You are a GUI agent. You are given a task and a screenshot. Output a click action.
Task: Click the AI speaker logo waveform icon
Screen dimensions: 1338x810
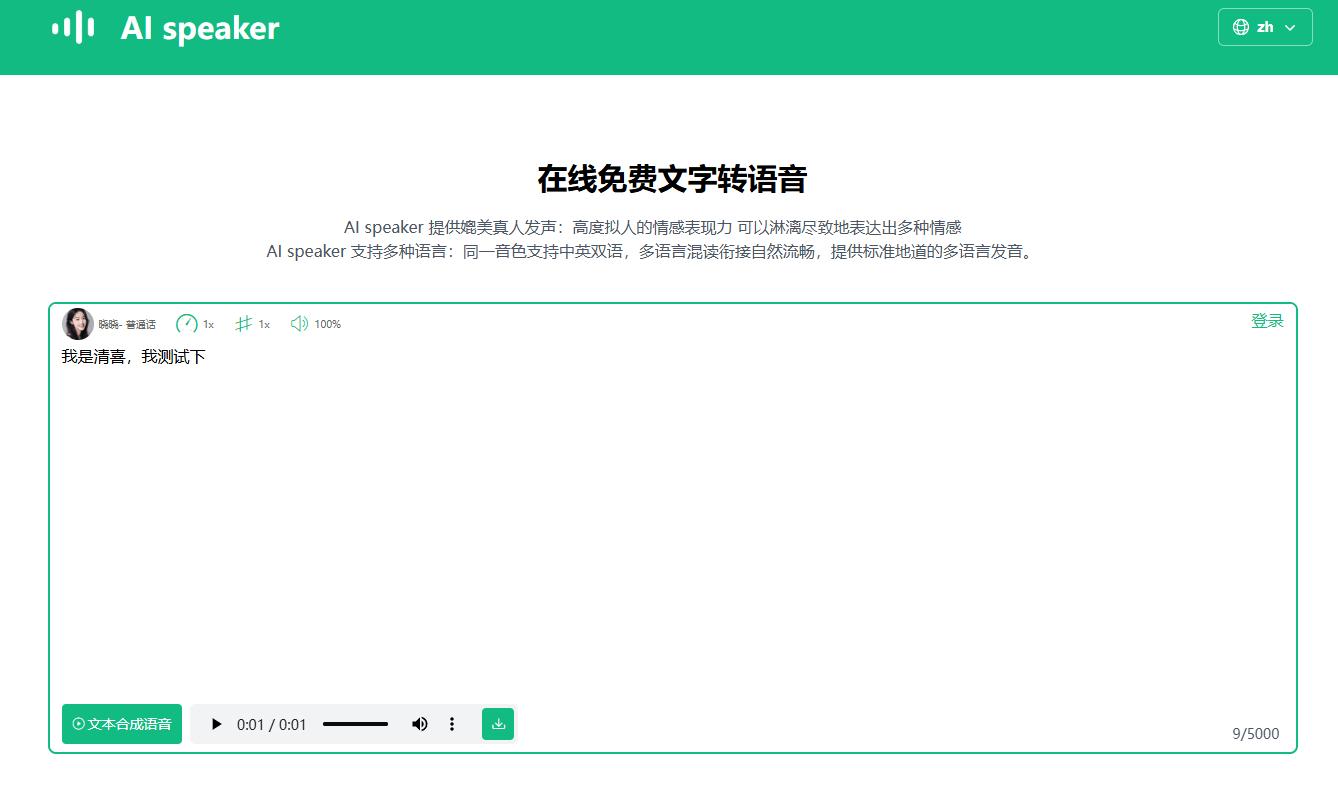click(74, 27)
